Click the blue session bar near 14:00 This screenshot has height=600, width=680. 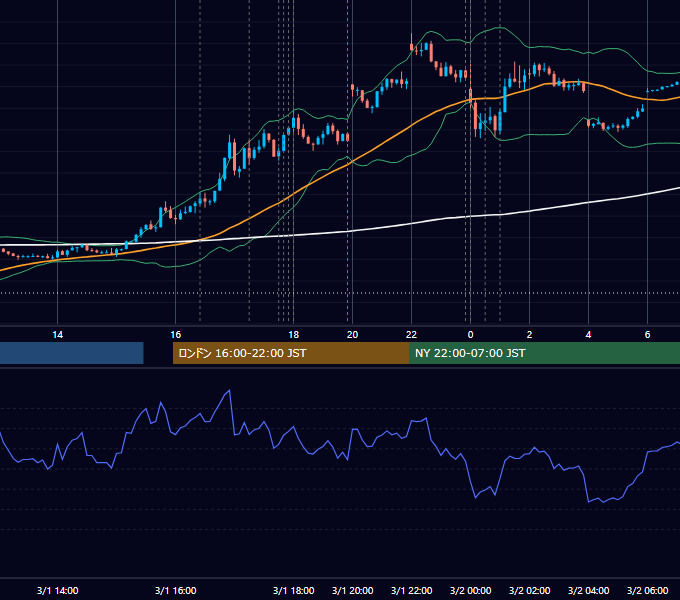72,353
